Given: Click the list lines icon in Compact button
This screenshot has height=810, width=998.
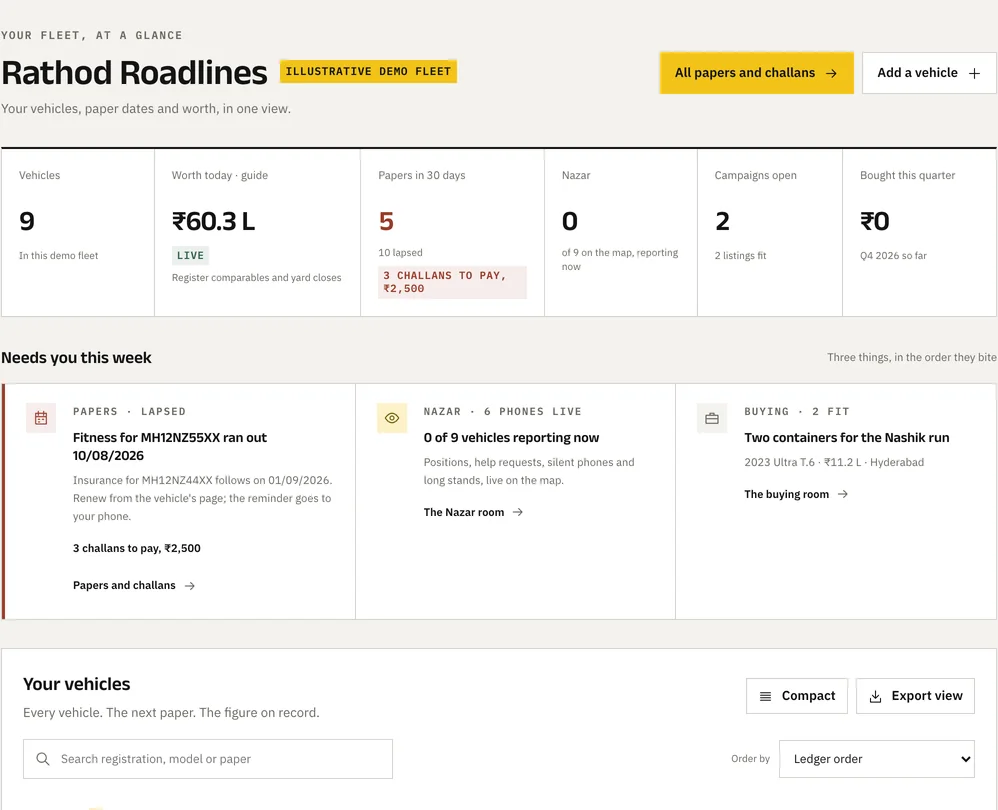Looking at the screenshot, I should pos(765,697).
